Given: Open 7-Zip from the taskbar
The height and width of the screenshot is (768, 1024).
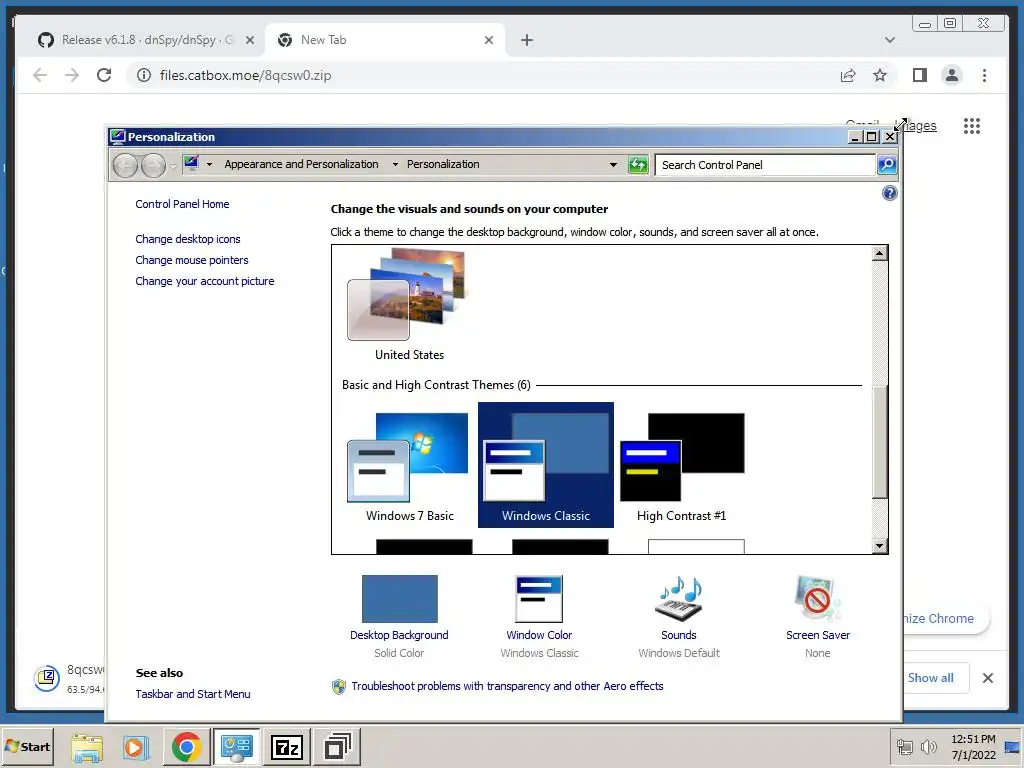Looking at the screenshot, I should pyautogui.click(x=286, y=747).
